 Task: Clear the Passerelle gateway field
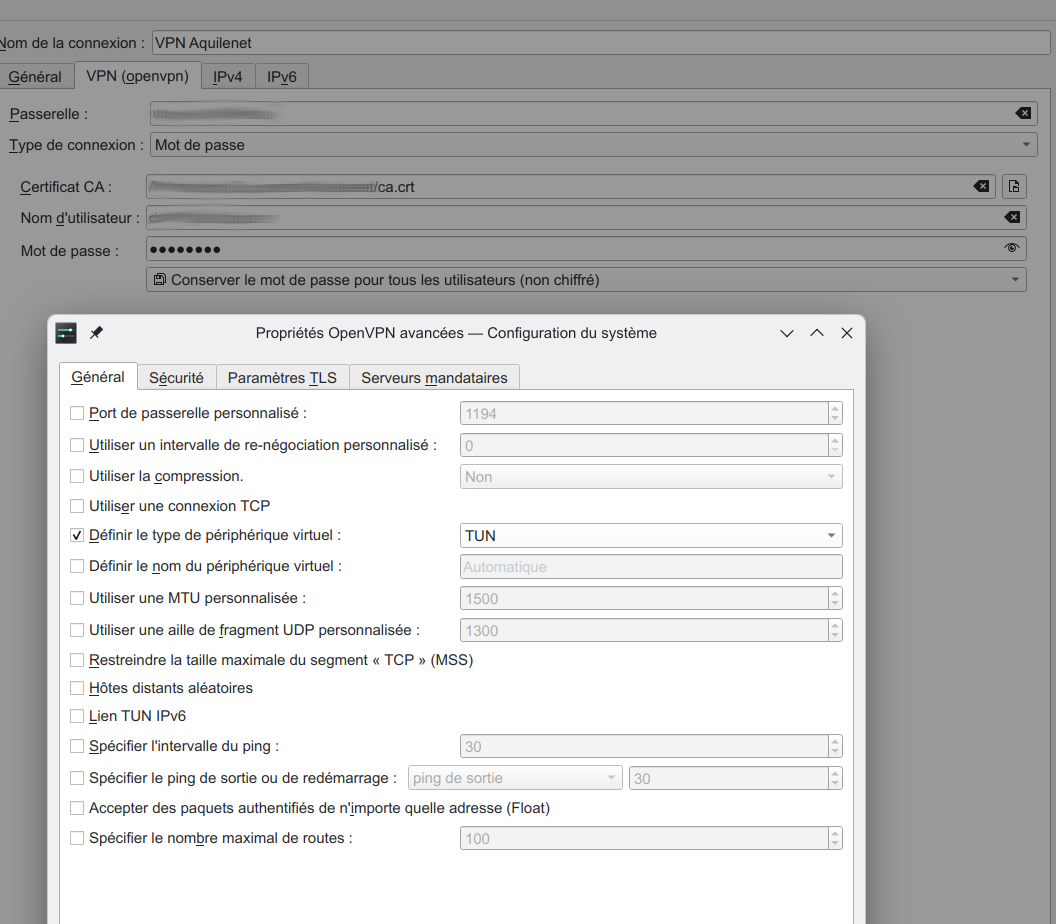pyautogui.click(x=1023, y=114)
